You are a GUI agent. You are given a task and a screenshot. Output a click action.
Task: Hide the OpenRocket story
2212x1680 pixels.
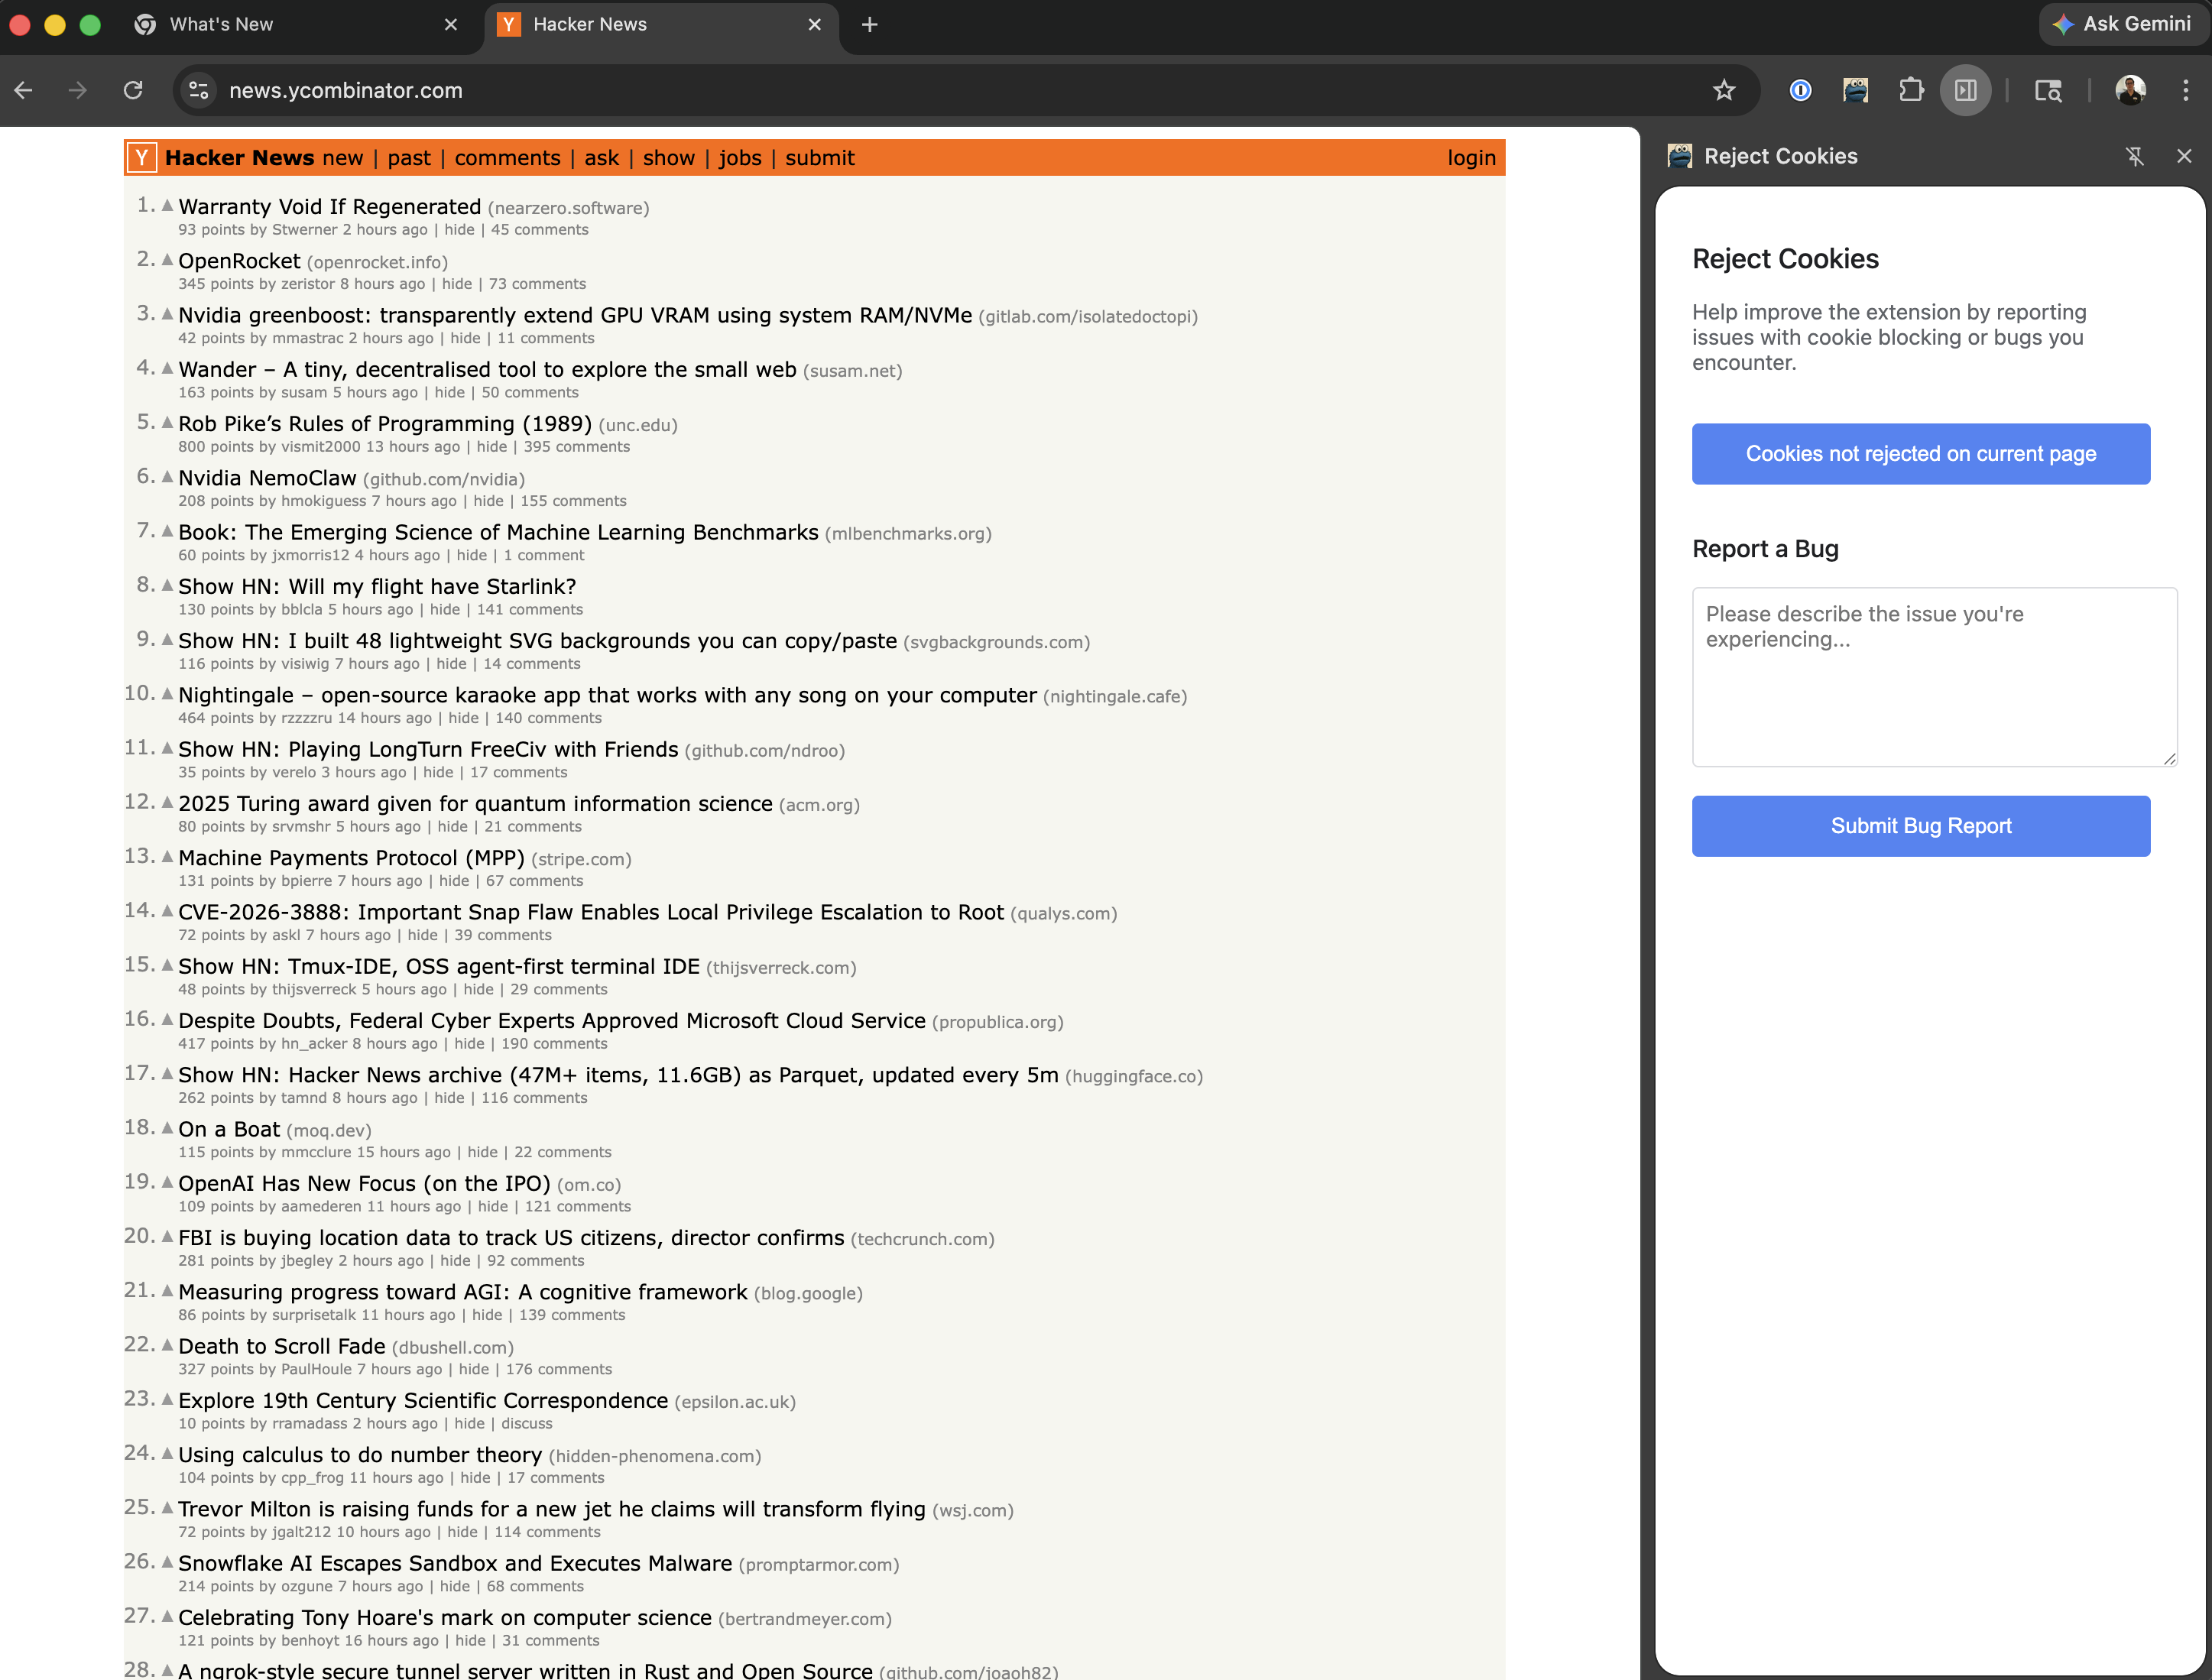(457, 284)
